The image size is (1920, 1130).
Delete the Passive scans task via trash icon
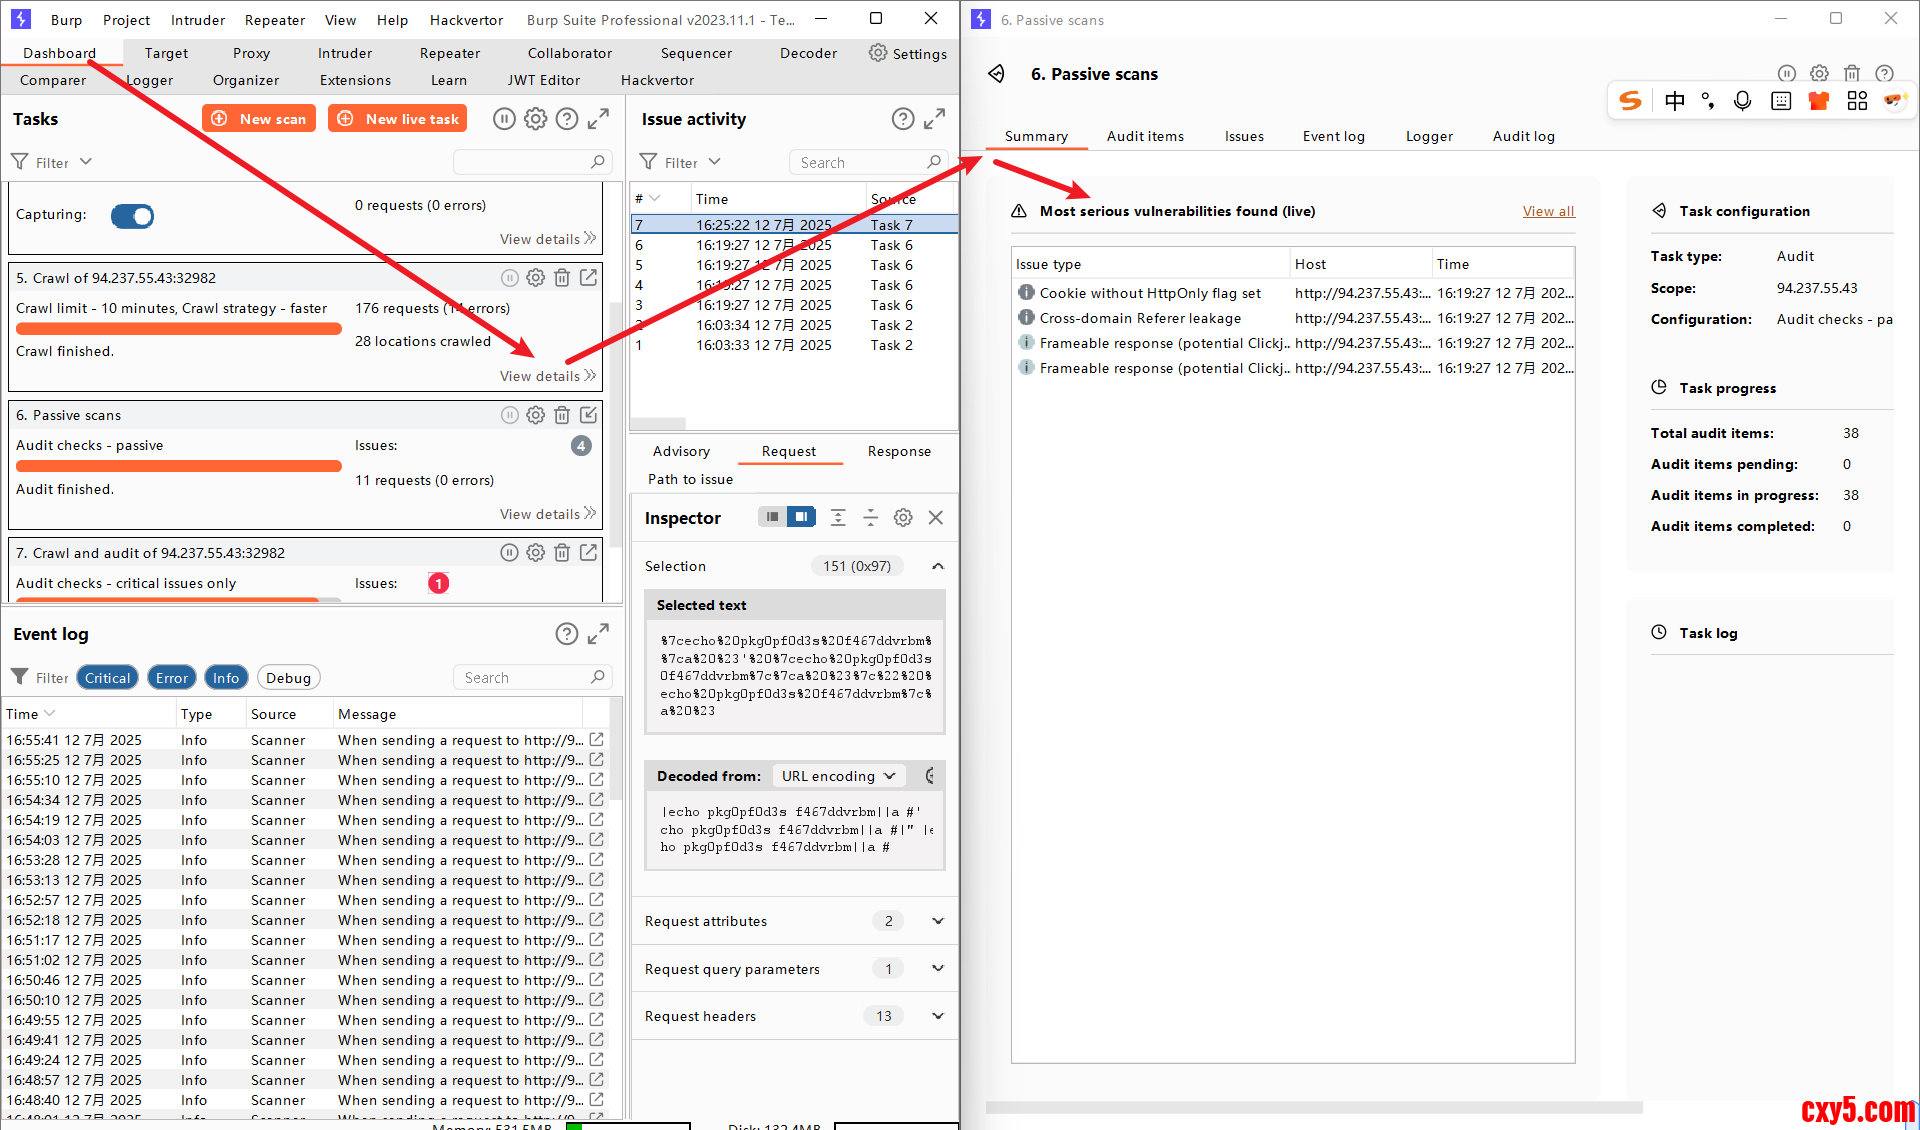coord(562,415)
